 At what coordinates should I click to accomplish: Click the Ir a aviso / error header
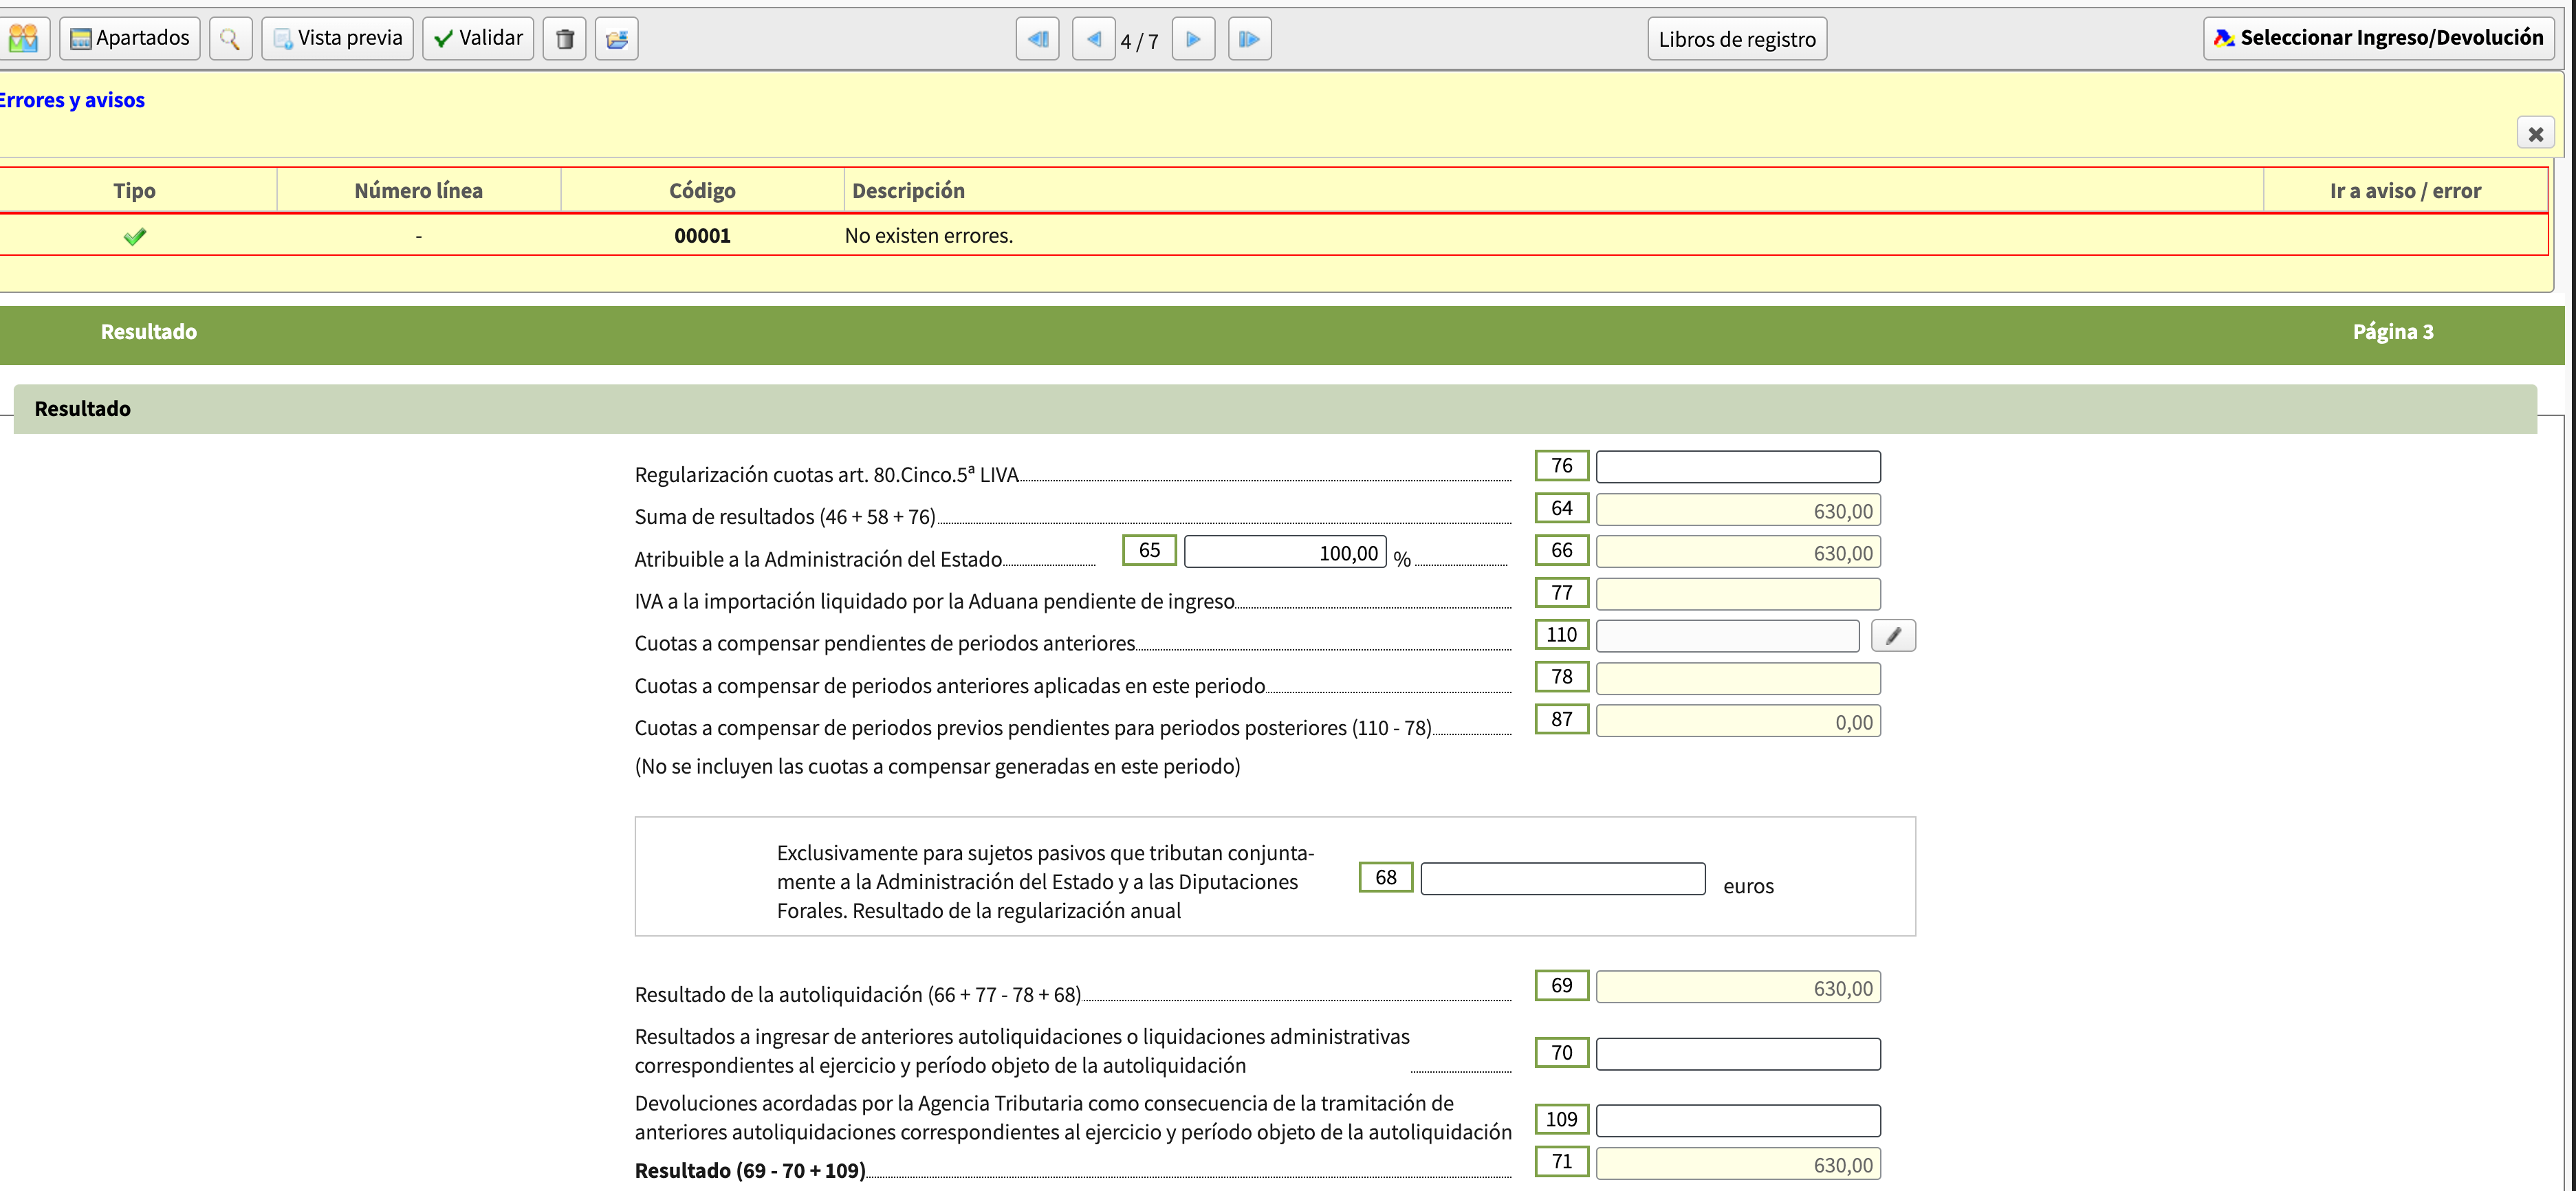tap(2405, 190)
